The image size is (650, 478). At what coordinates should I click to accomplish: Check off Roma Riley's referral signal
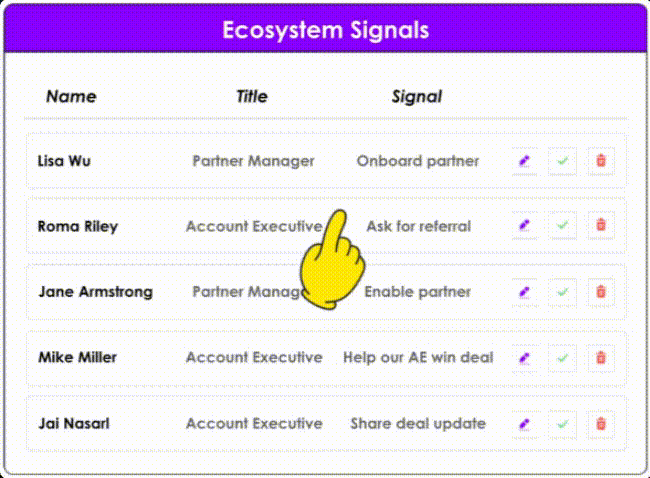click(562, 226)
